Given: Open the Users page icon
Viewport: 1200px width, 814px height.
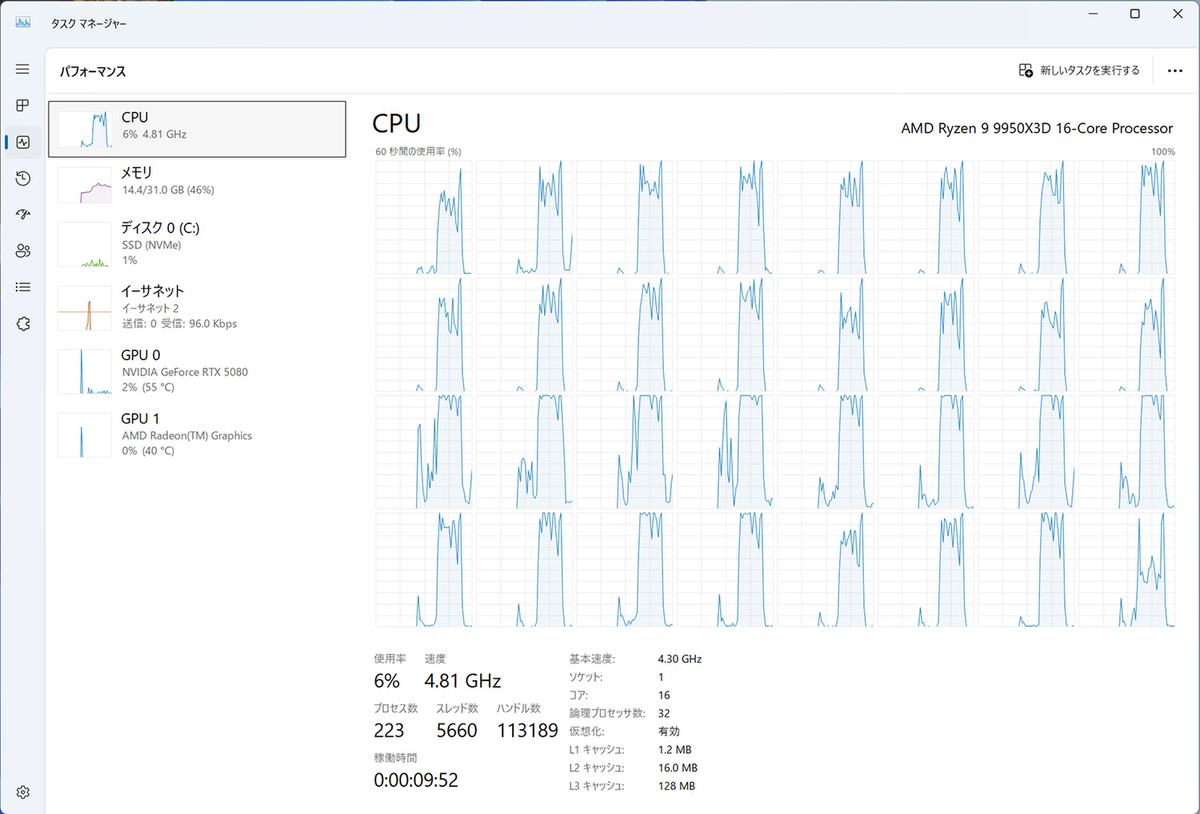Looking at the screenshot, I should 23,251.
